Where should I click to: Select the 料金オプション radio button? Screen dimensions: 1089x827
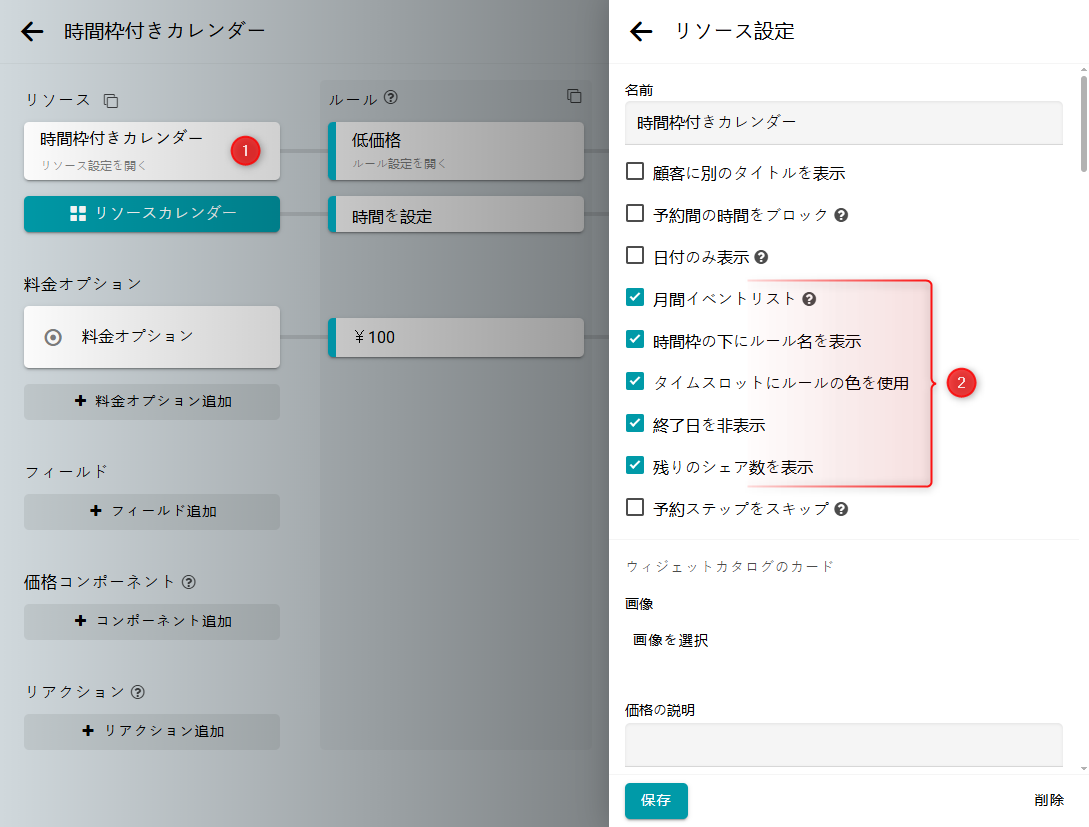pyautogui.click(x=53, y=337)
